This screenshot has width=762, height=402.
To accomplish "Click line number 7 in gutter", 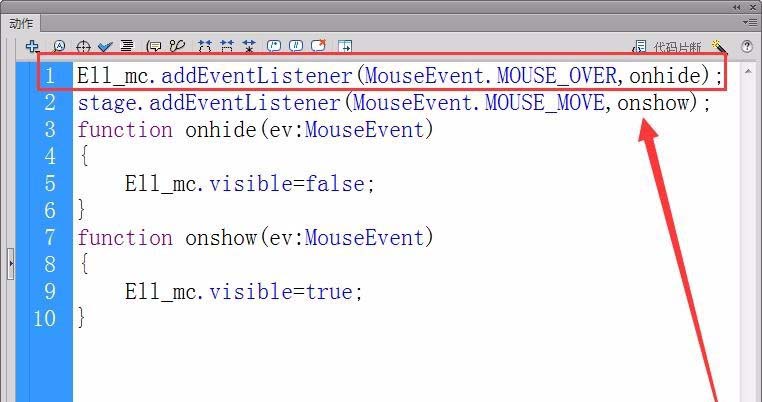I will click(x=50, y=238).
